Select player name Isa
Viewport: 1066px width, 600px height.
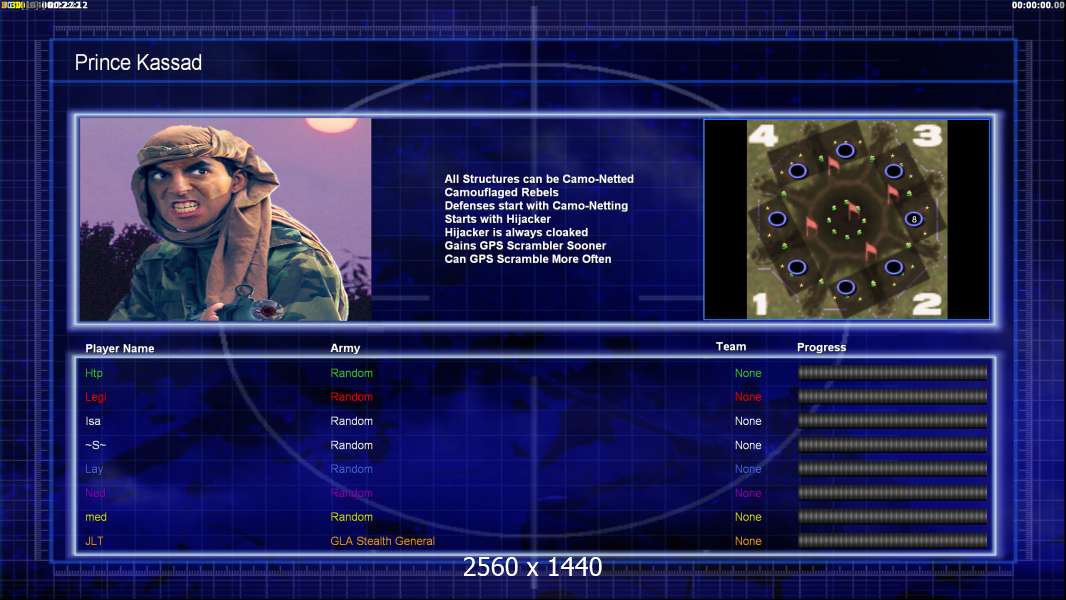coord(93,421)
